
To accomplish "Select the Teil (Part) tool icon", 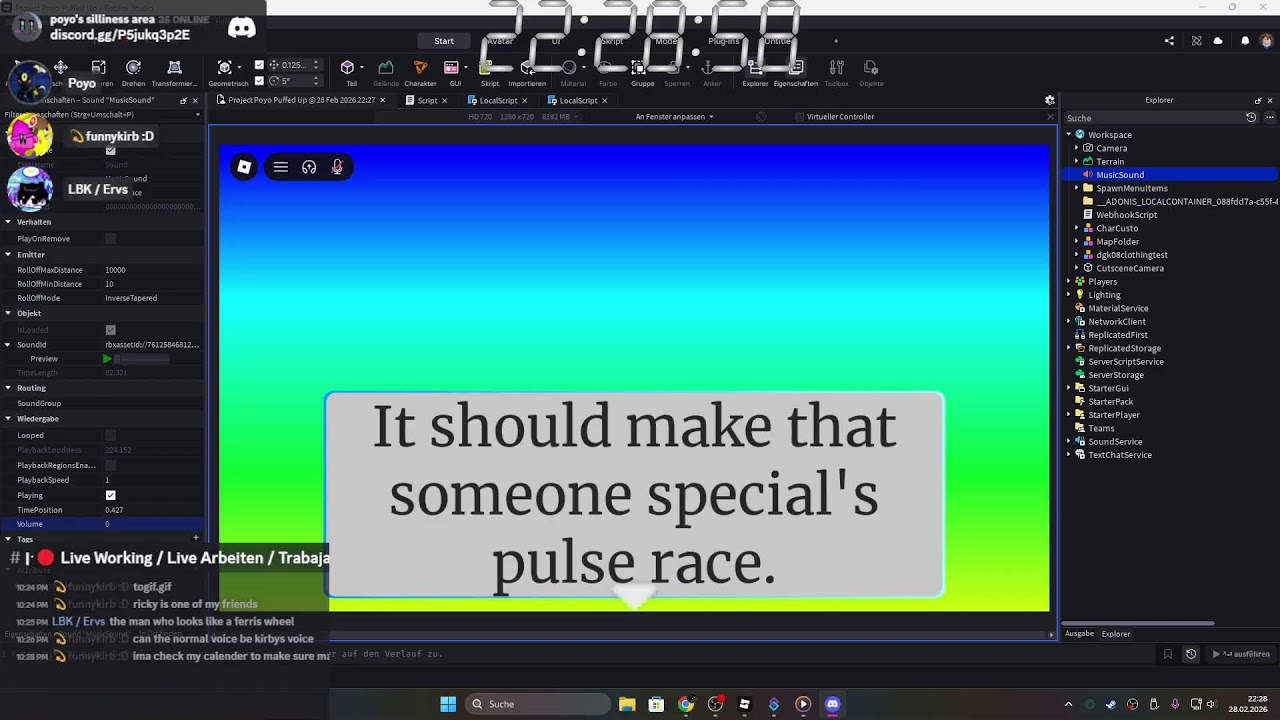I will coord(347,67).
